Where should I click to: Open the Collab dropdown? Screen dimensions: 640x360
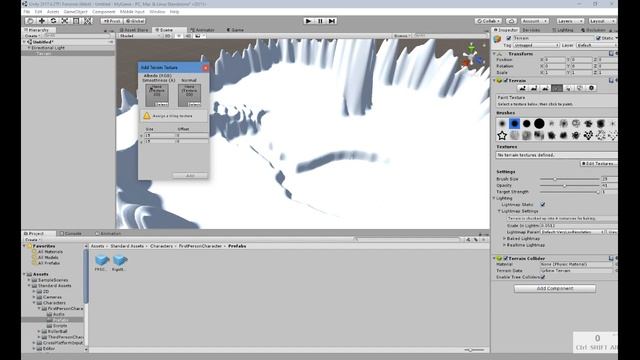(488, 21)
